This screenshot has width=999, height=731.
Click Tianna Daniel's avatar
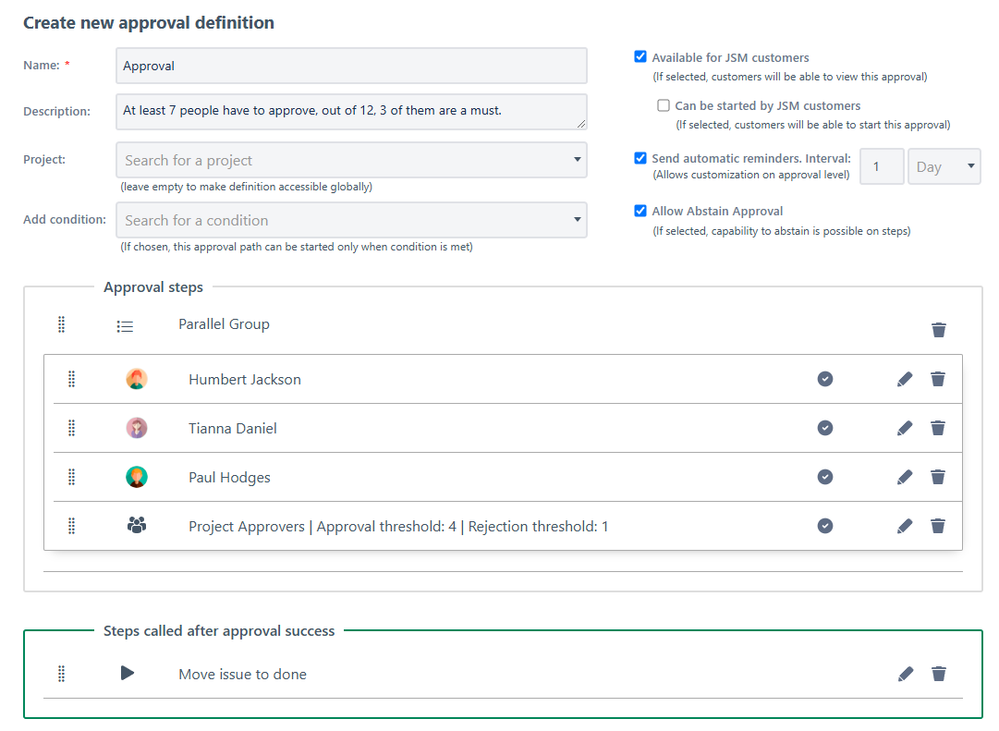(136, 428)
